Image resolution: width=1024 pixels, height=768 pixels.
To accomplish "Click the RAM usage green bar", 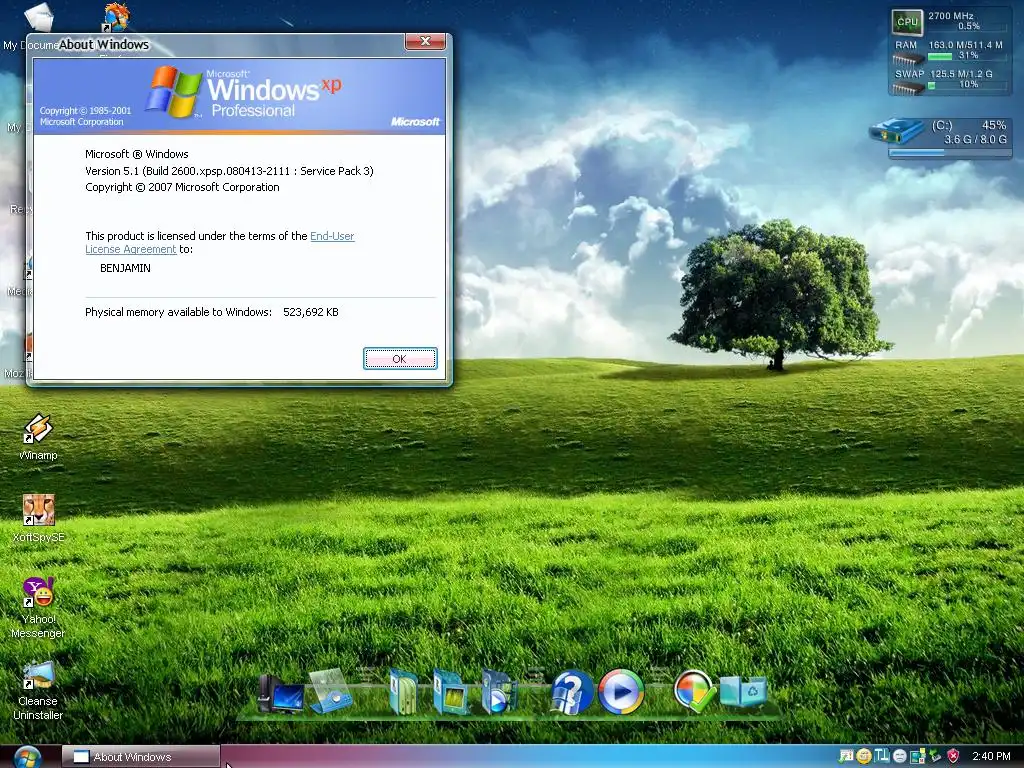I will tap(939, 56).
